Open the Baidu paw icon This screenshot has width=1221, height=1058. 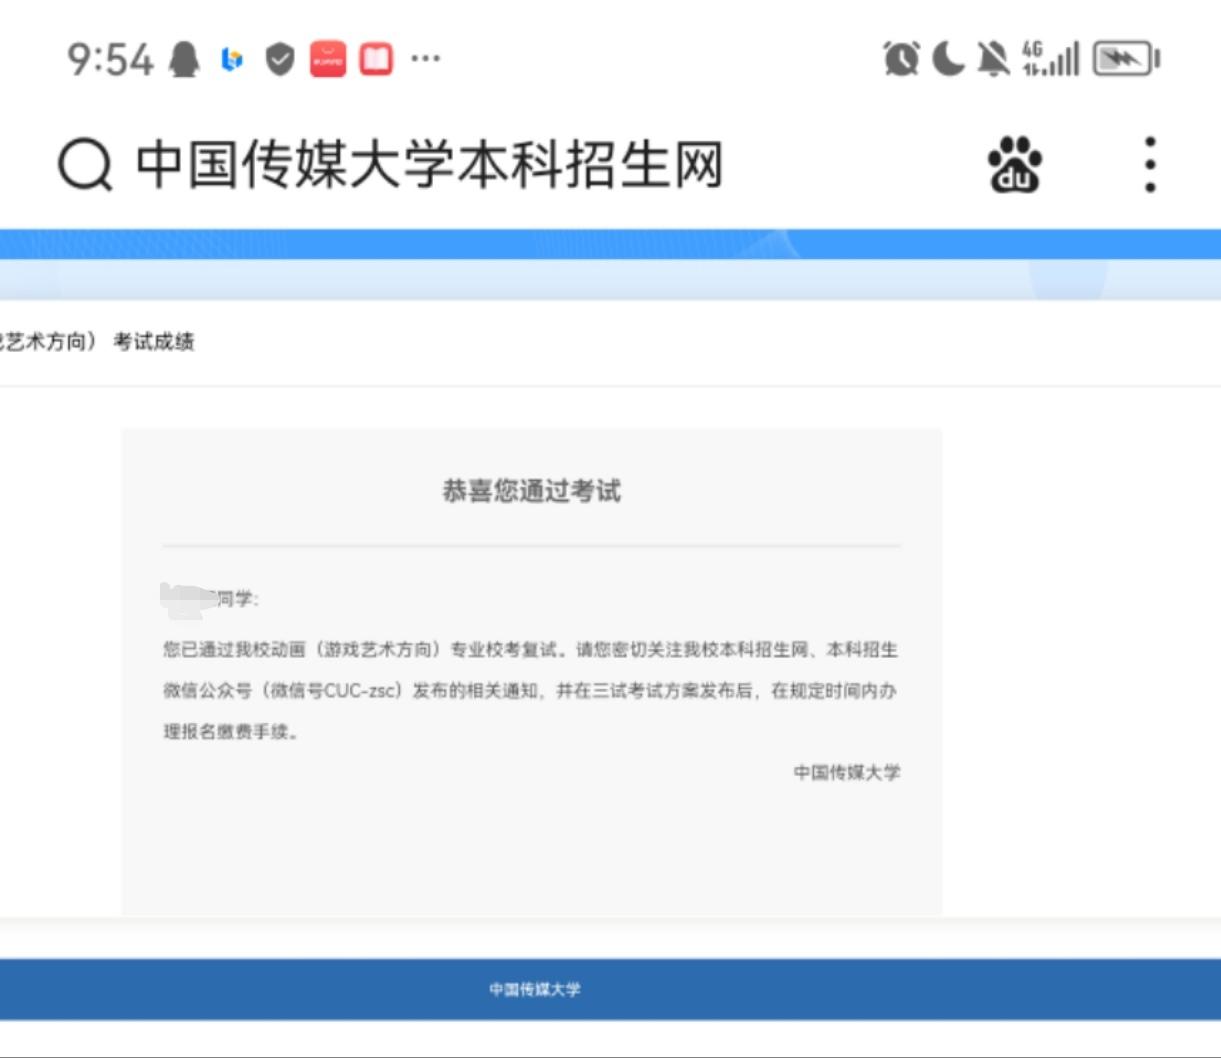click(x=1015, y=165)
